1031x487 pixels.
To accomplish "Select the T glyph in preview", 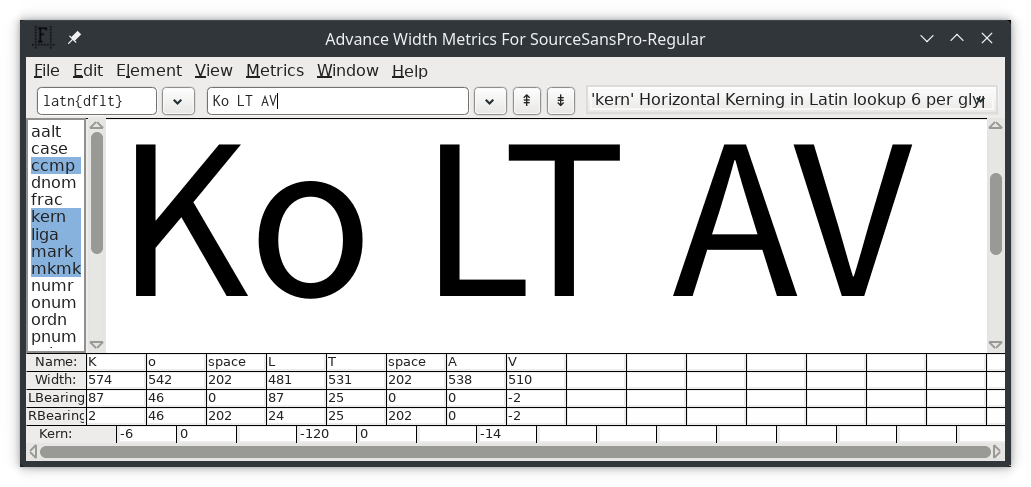I will click(x=563, y=220).
